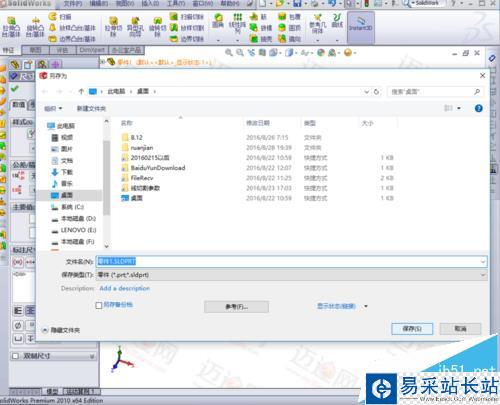Image resolution: width=500 pixels, height=405 pixels.
Task: Open the Organize dropdown menu
Action: point(53,108)
